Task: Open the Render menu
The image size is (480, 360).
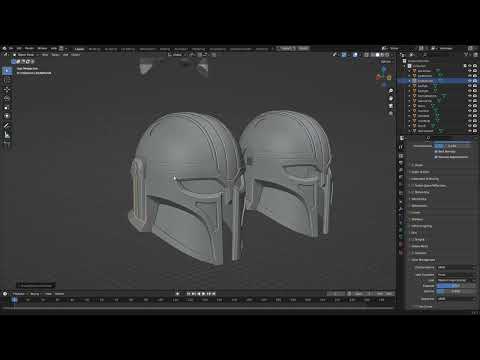Action: [30, 48]
